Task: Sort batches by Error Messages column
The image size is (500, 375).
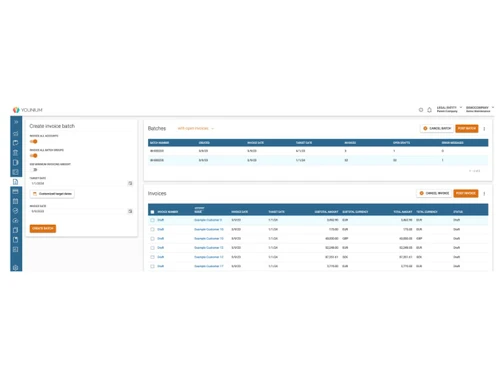Action: [452, 143]
